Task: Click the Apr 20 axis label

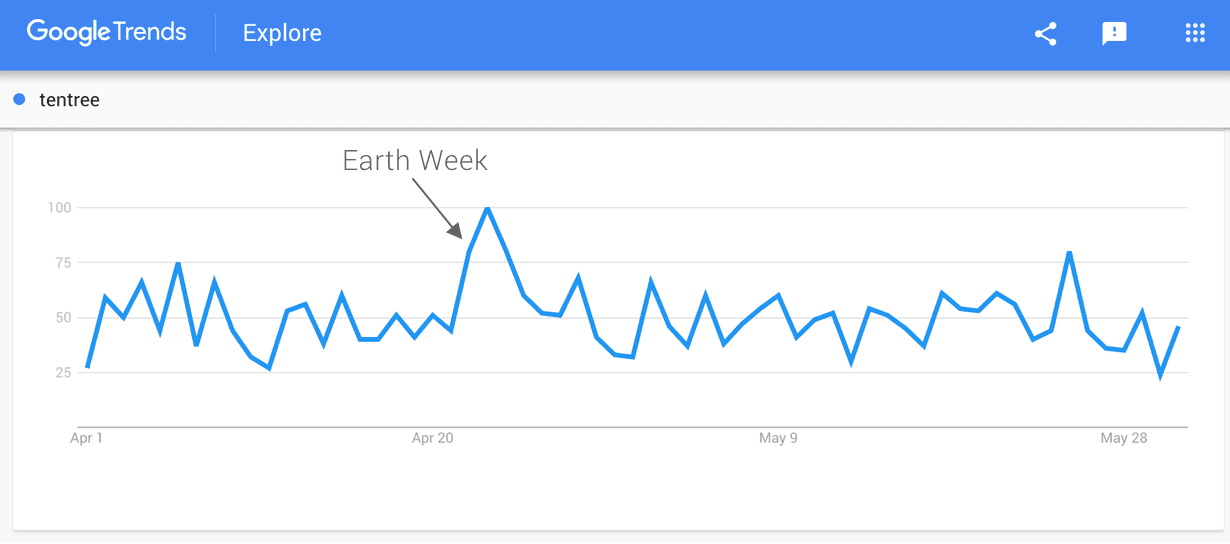Action: 433,438
